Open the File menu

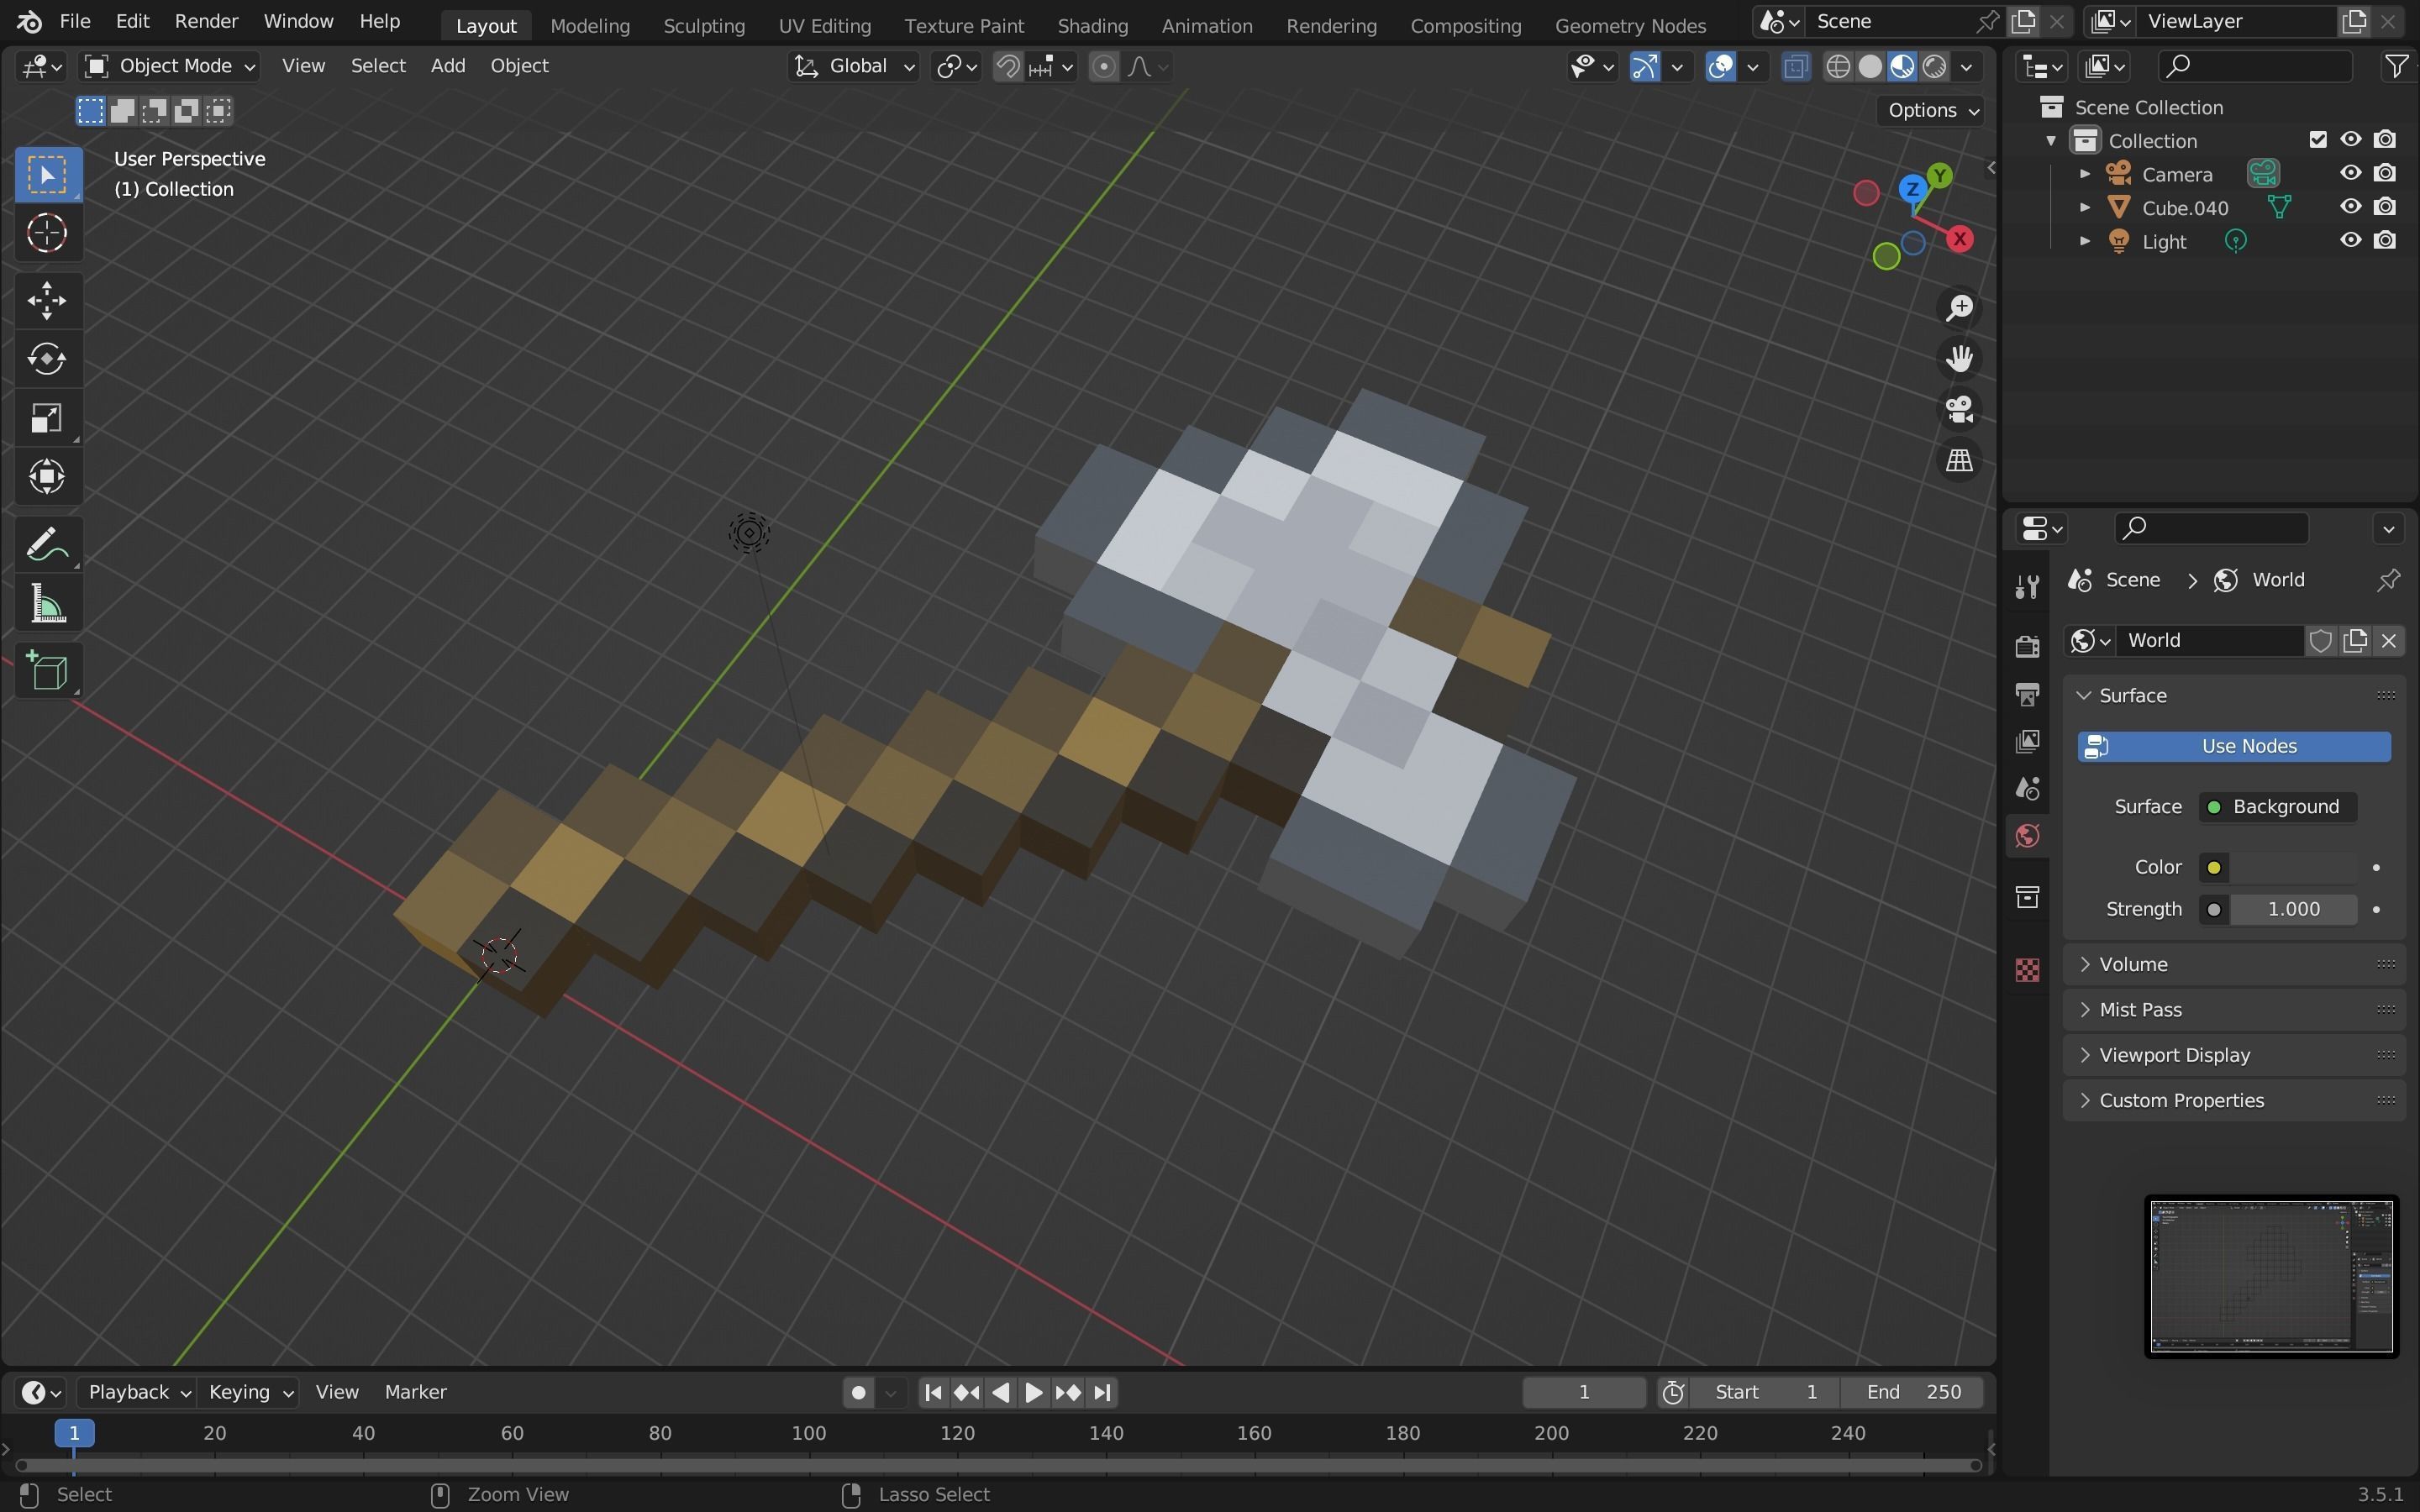75,21
